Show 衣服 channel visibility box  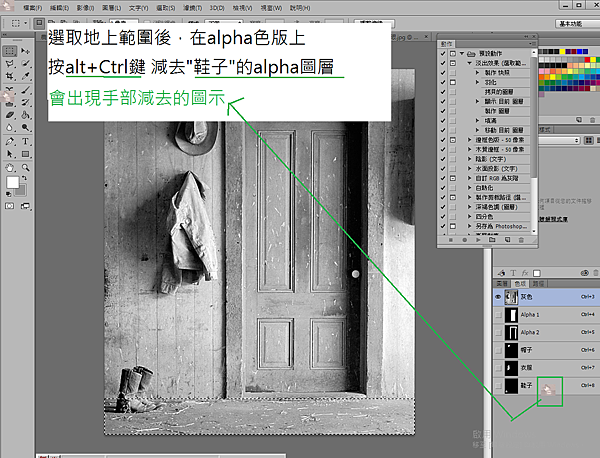498,368
